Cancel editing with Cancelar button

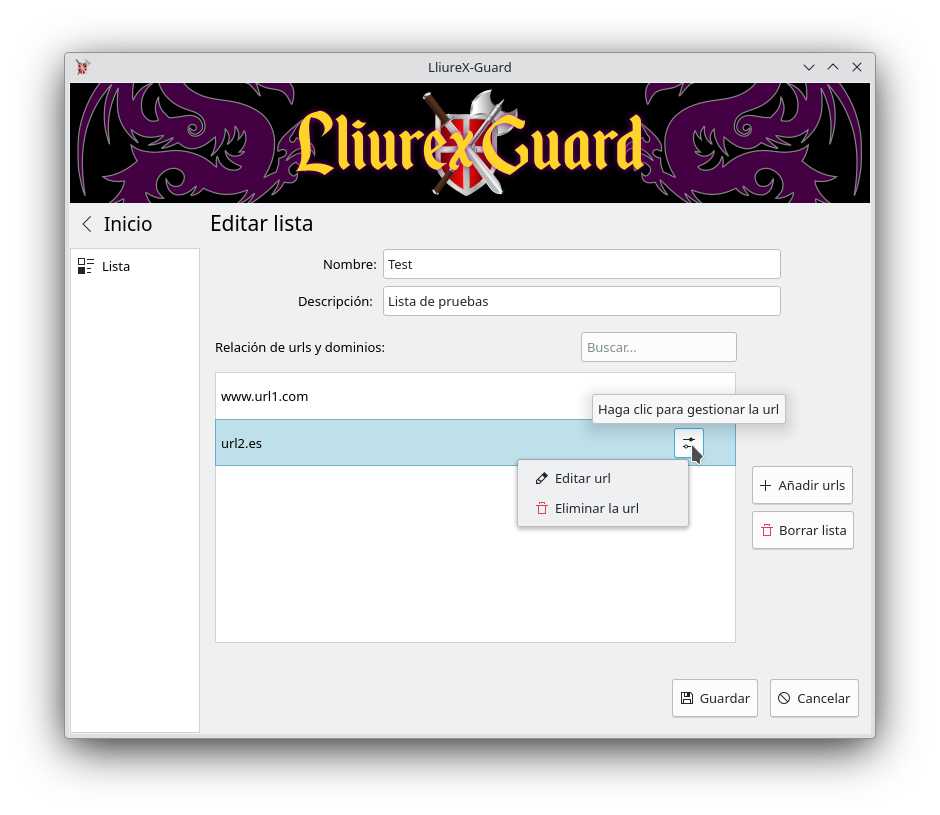point(814,698)
